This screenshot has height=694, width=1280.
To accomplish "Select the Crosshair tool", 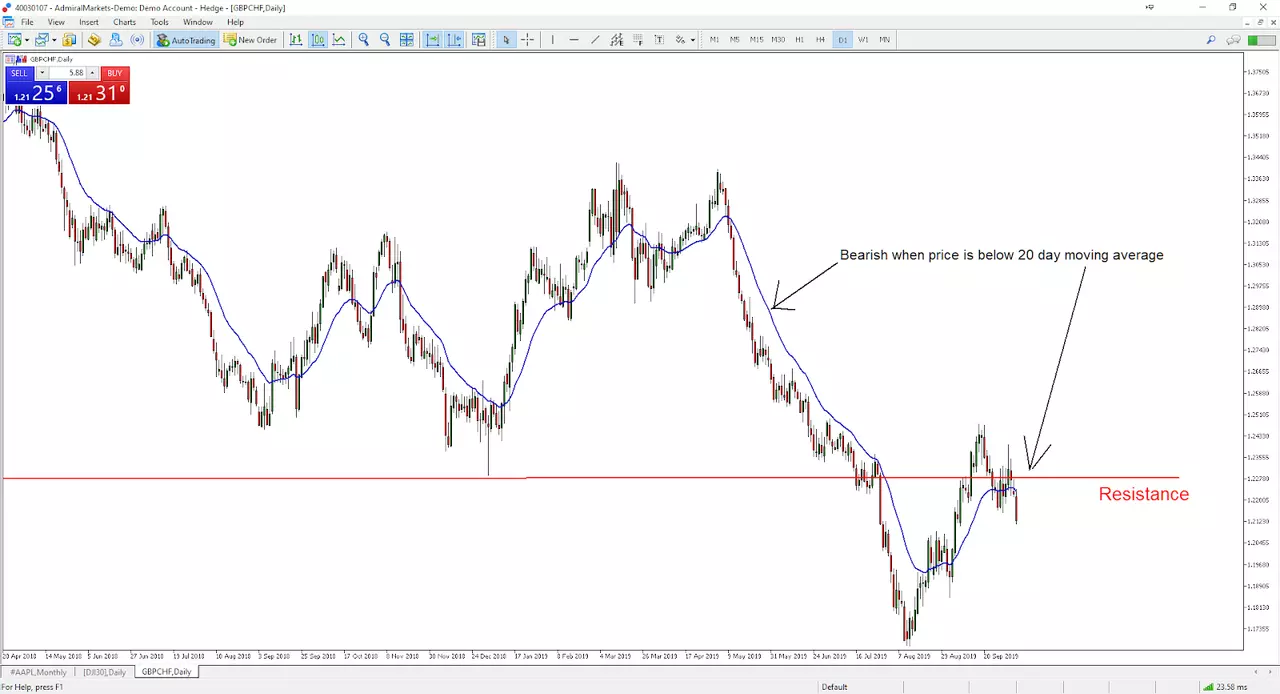I will point(527,40).
